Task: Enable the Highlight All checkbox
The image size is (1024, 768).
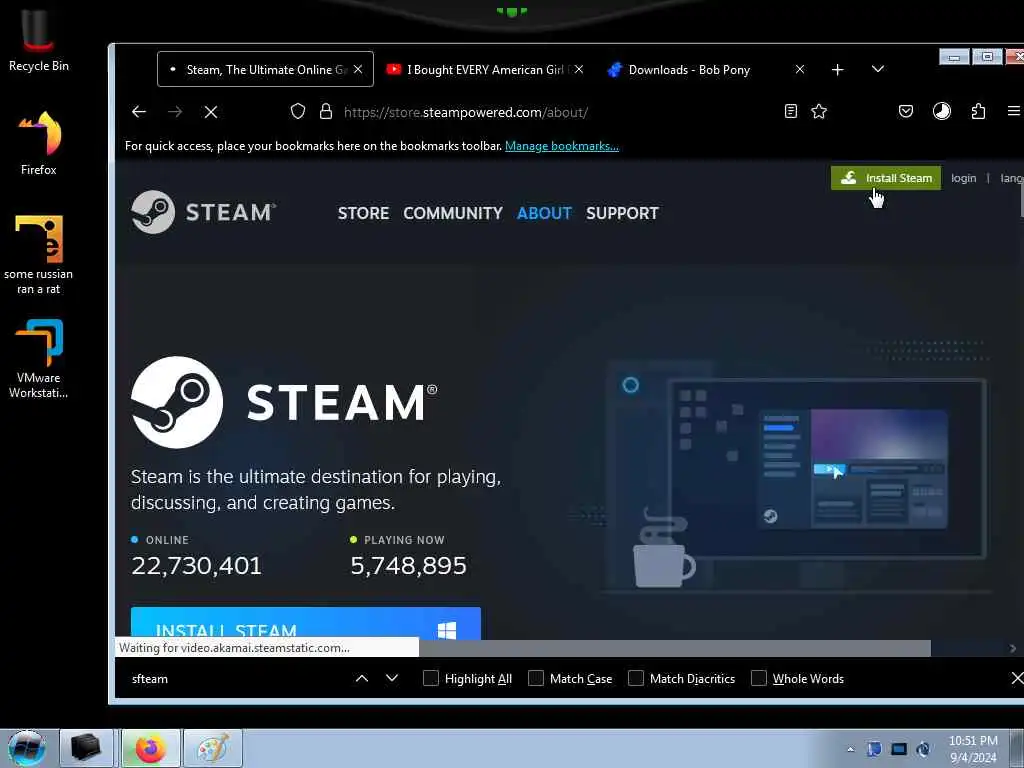Action: coord(431,679)
